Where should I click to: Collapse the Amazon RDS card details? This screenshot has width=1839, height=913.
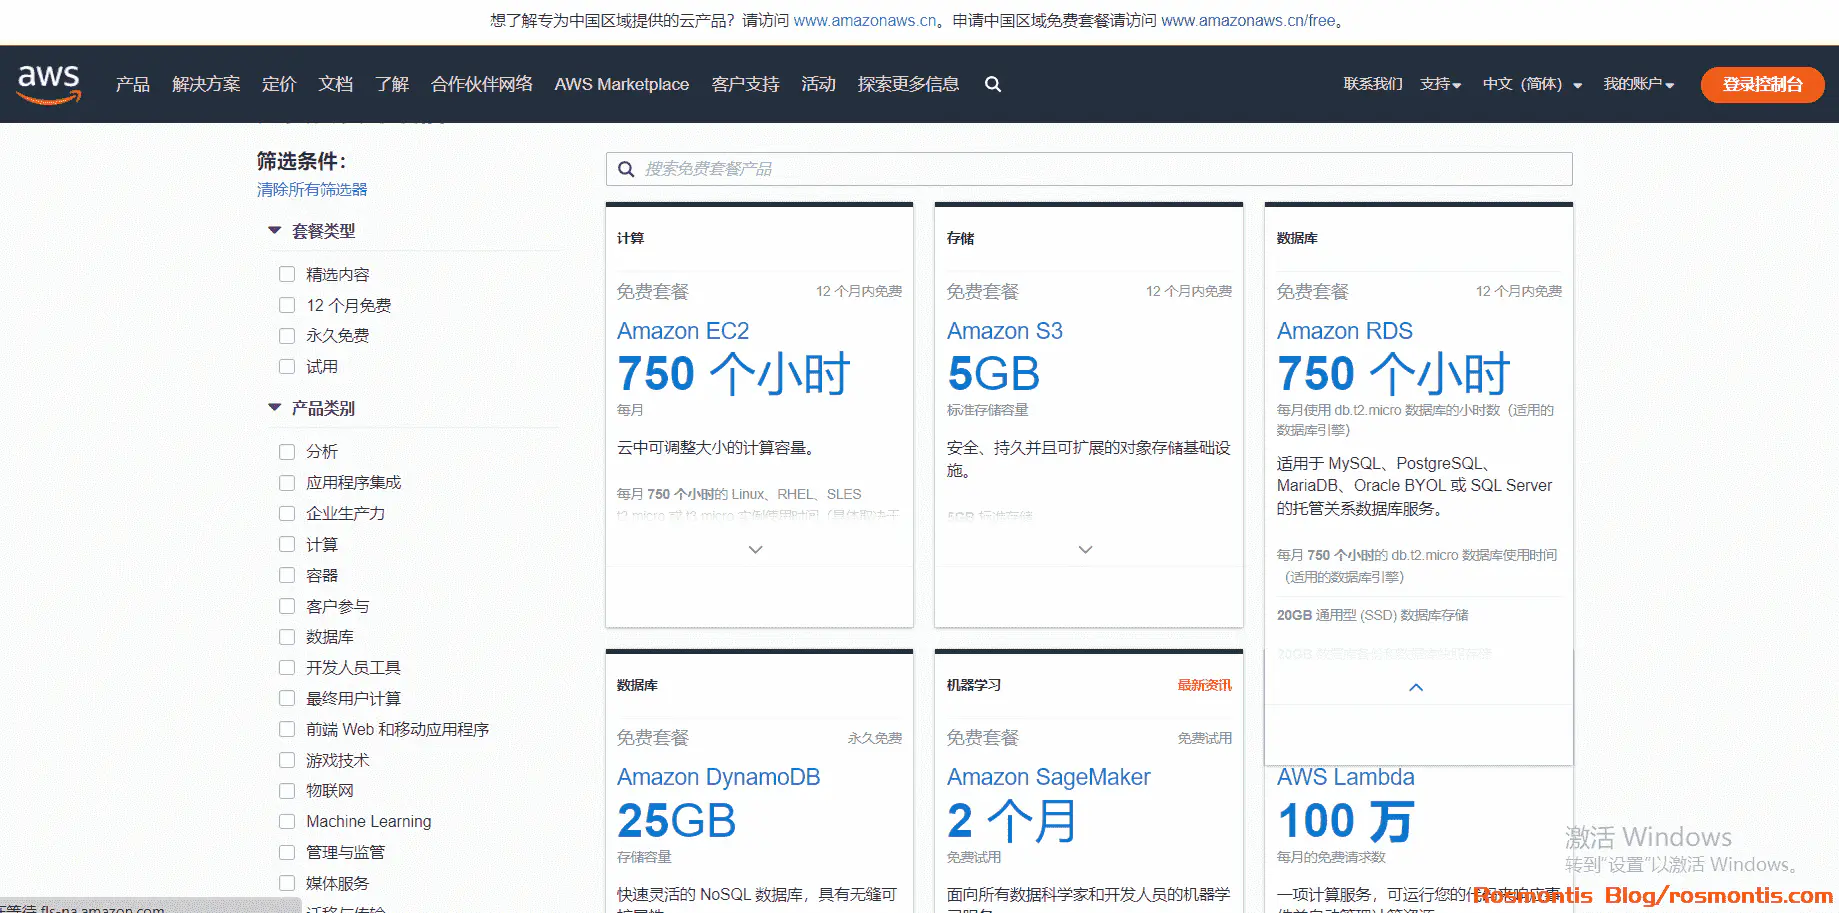pos(1416,687)
